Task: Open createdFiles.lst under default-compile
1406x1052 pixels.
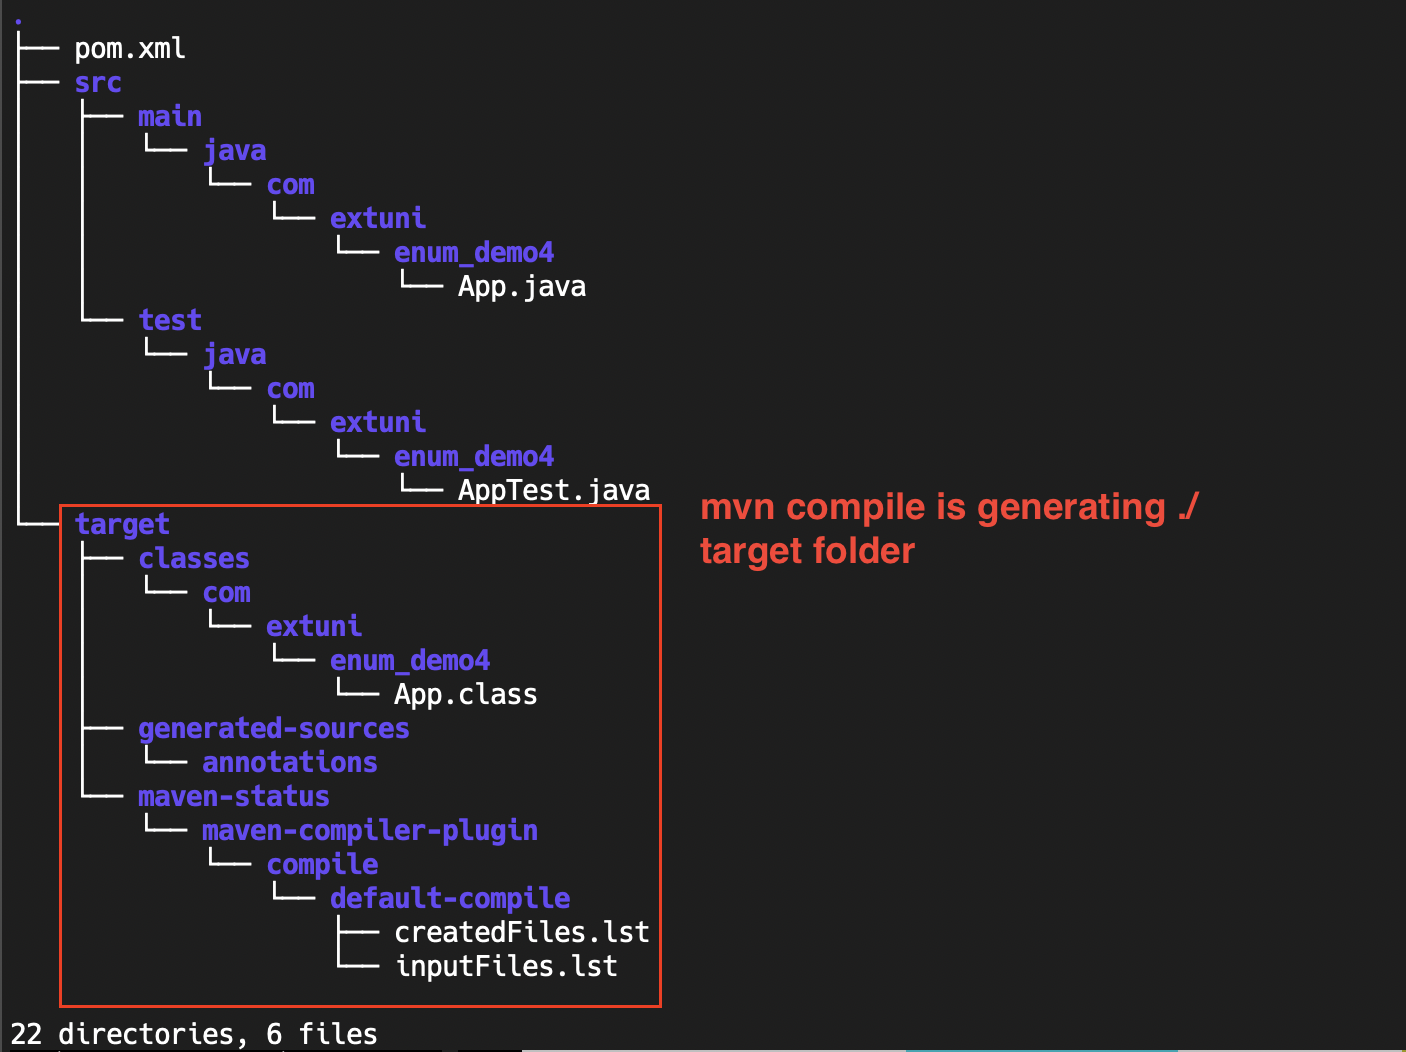Action: (522, 932)
